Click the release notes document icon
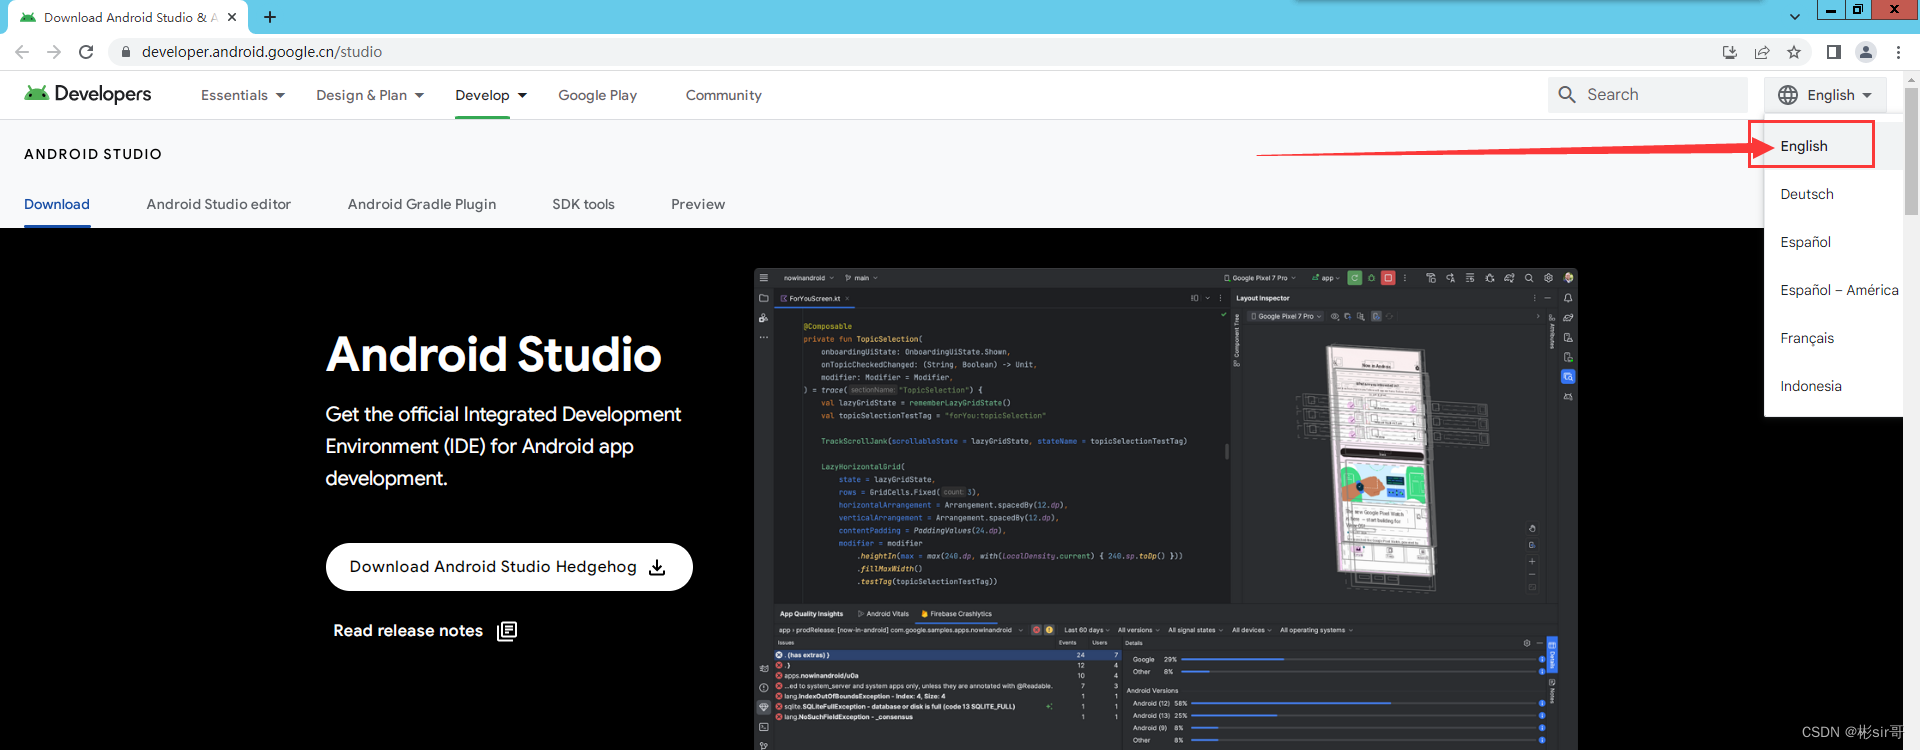This screenshot has height=750, width=1920. 507,631
